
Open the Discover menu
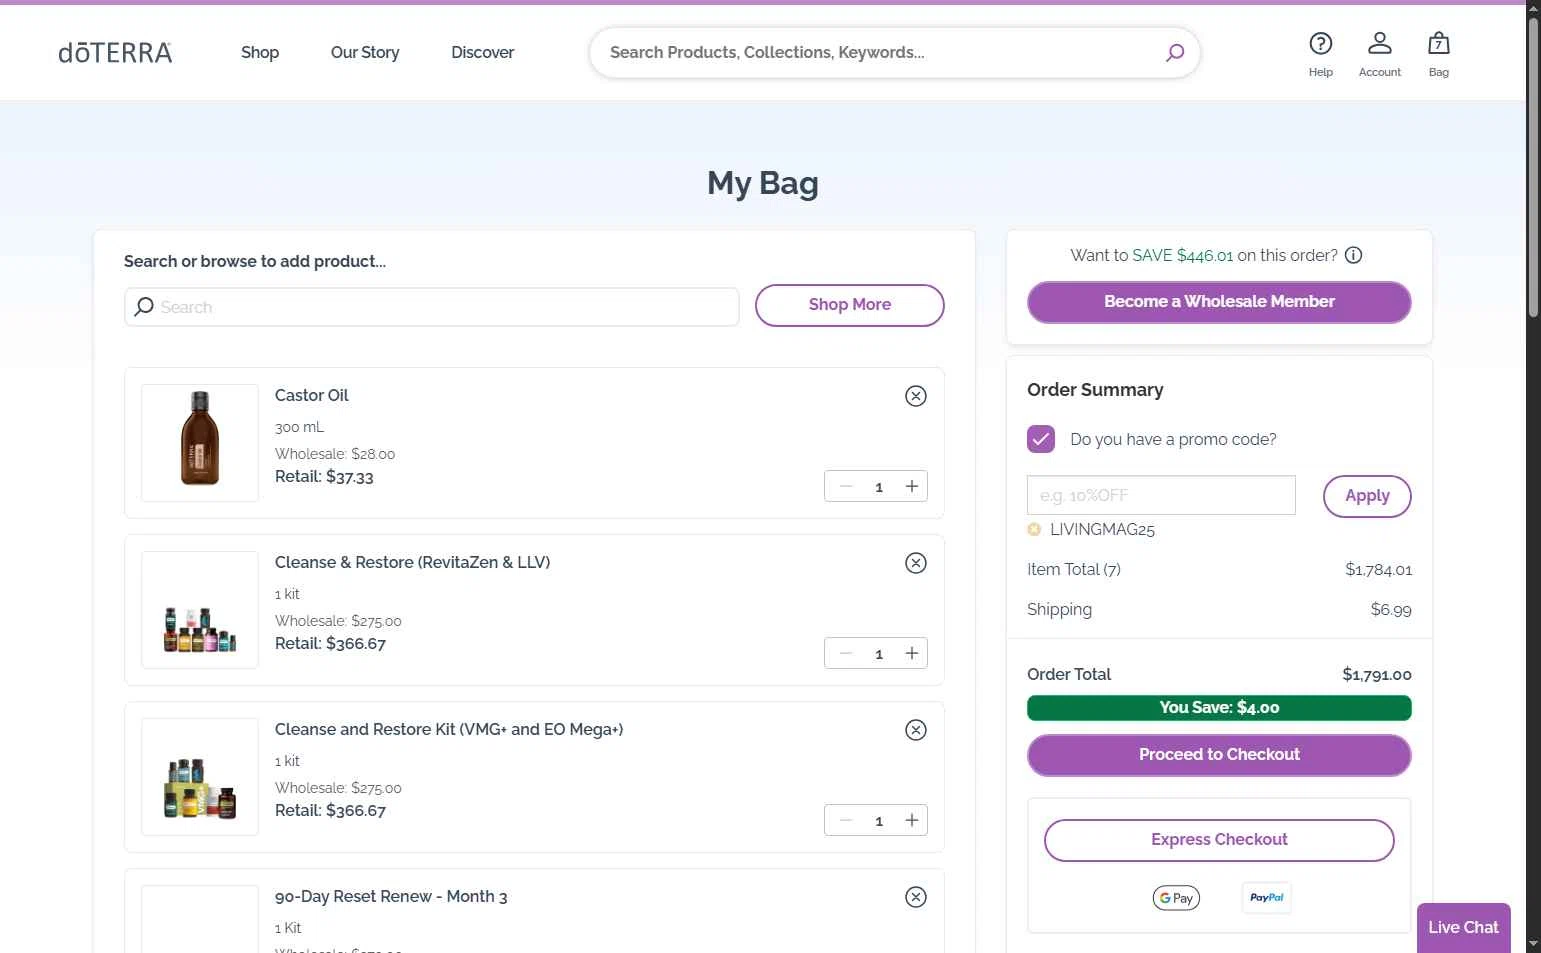tap(482, 52)
